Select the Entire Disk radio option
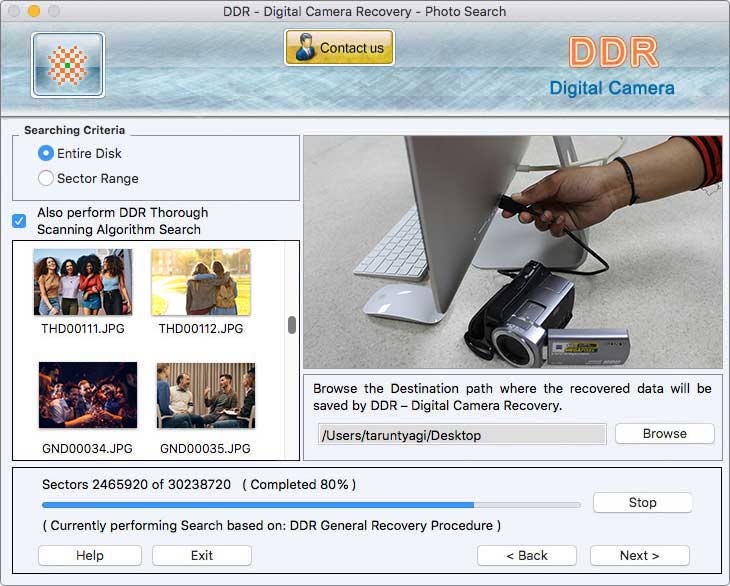Viewport: 730px width, 586px height. click(x=46, y=153)
